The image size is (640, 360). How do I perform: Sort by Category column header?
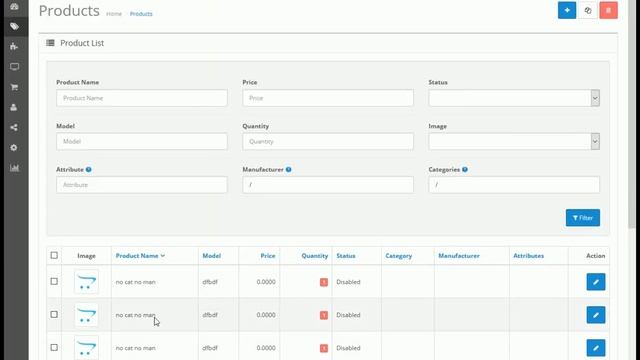click(398, 256)
